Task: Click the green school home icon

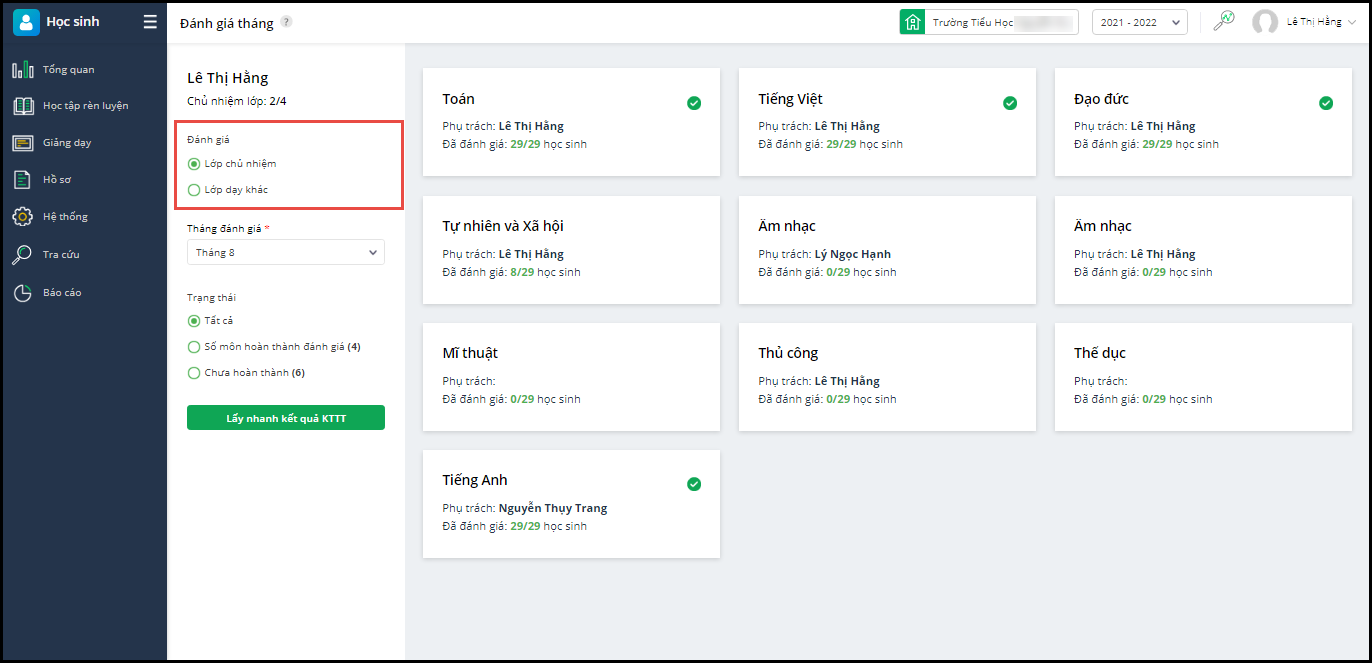Action: (912, 22)
